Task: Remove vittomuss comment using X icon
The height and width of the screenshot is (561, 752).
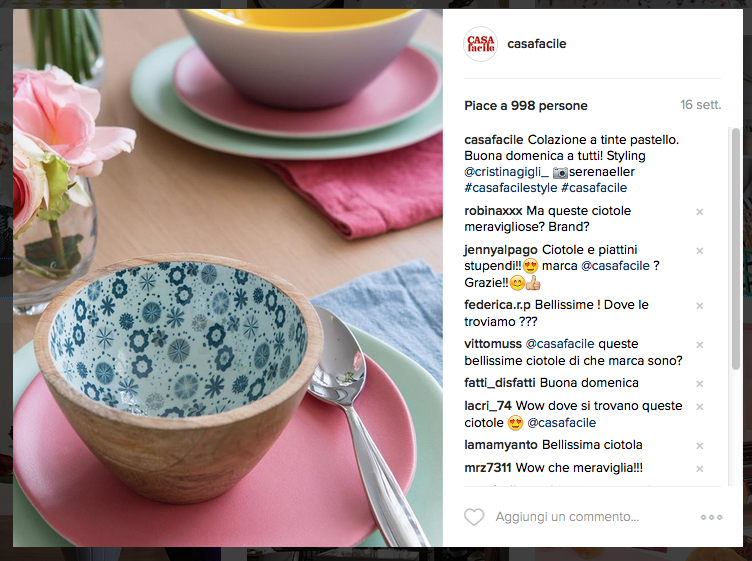Action: 700,345
